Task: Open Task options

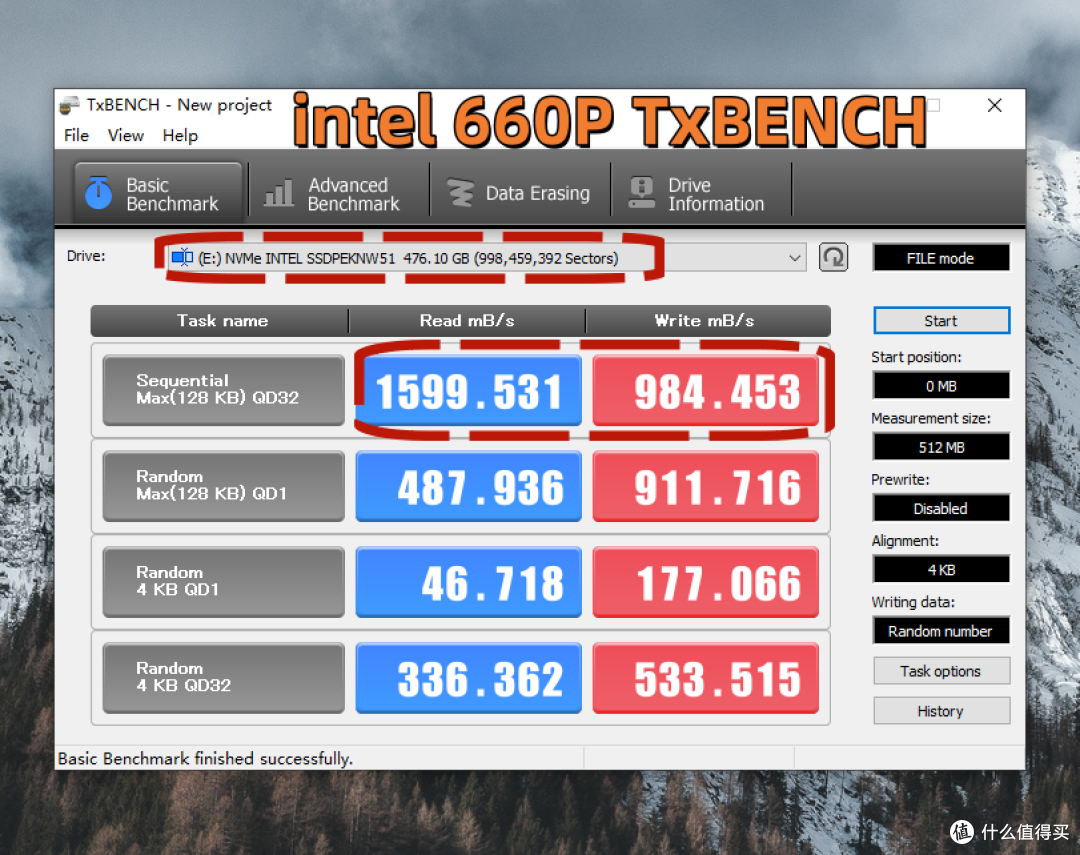Action: click(x=941, y=670)
